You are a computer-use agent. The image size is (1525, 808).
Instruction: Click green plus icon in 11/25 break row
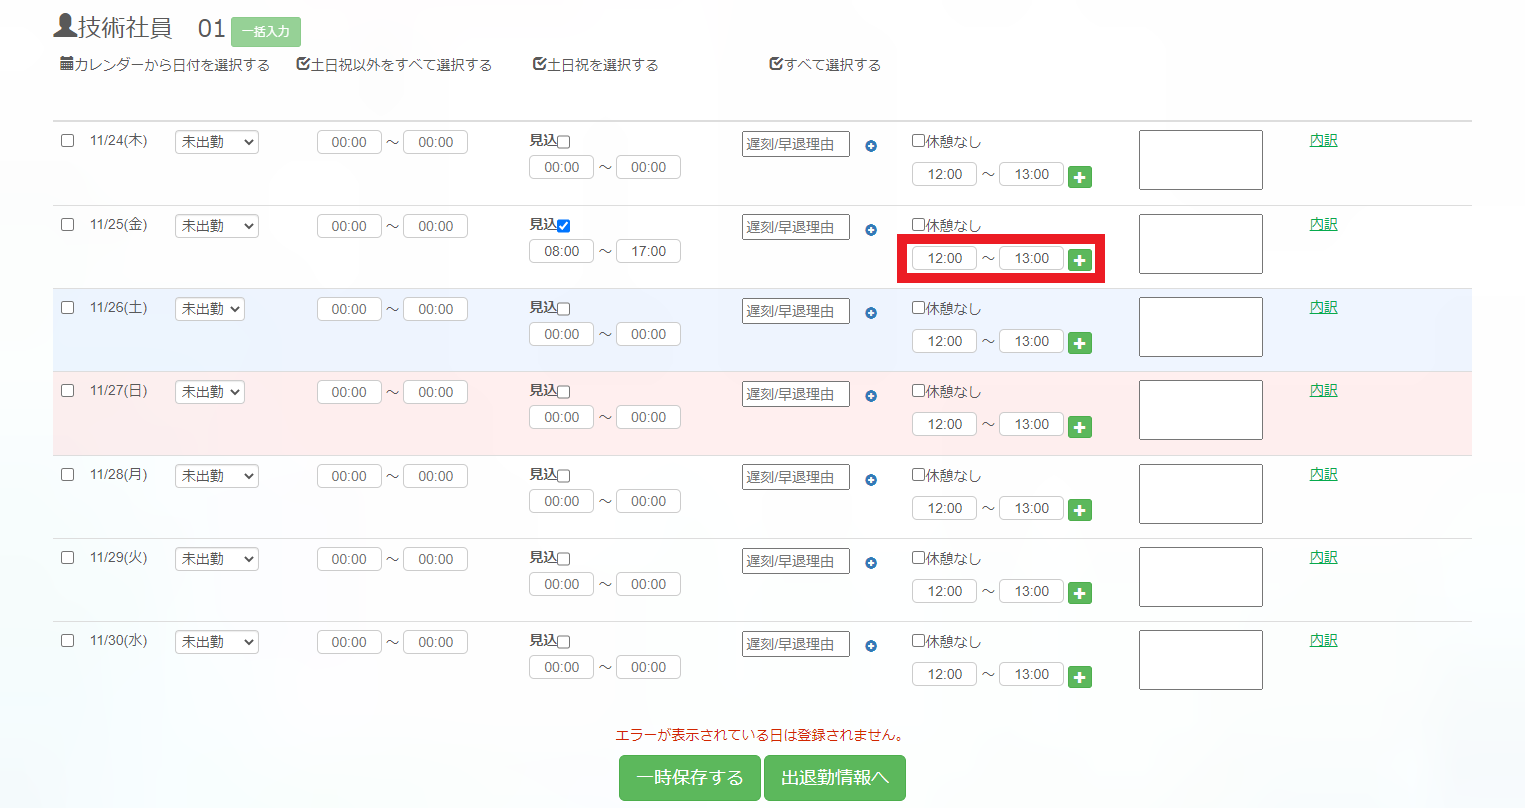coord(1079,260)
